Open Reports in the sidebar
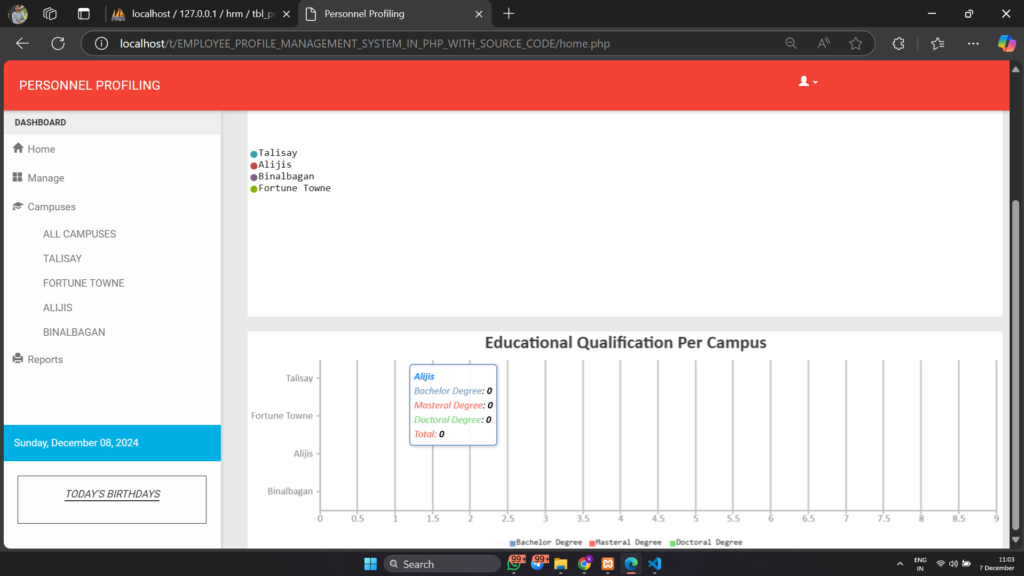Viewport: 1024px width, 576px height. coord(45,359)
